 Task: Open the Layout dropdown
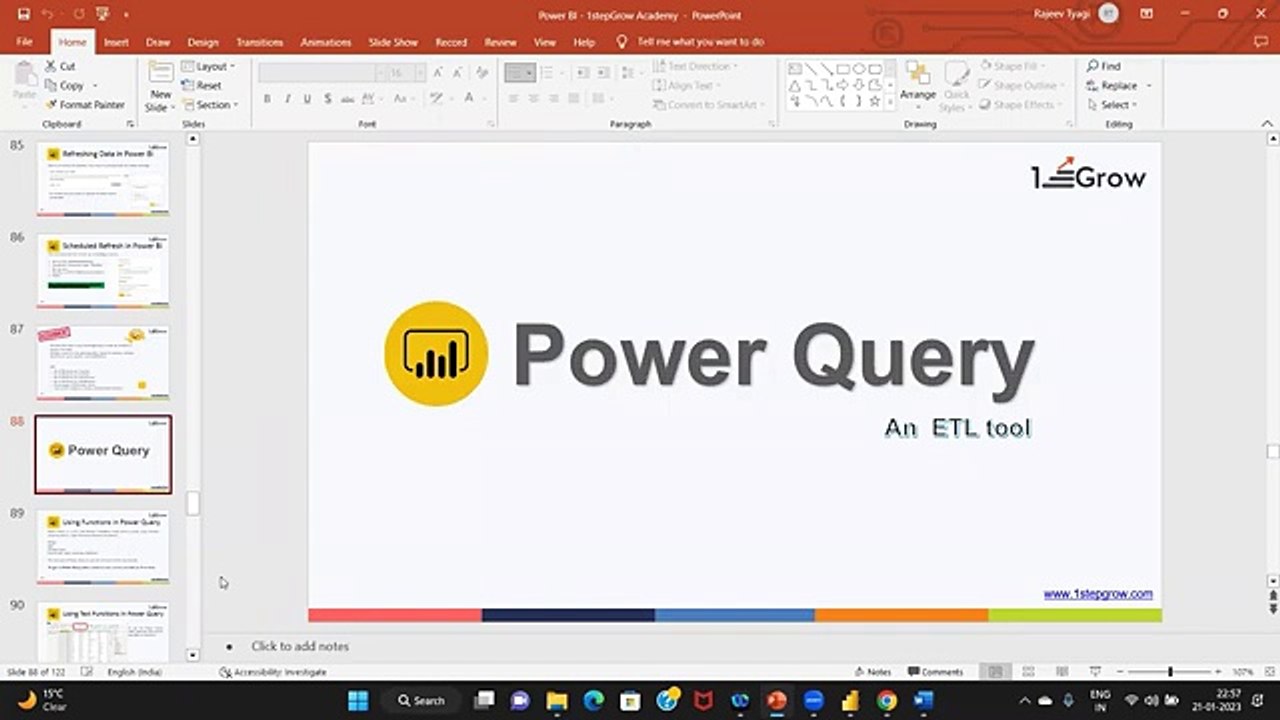coord(209,66)
